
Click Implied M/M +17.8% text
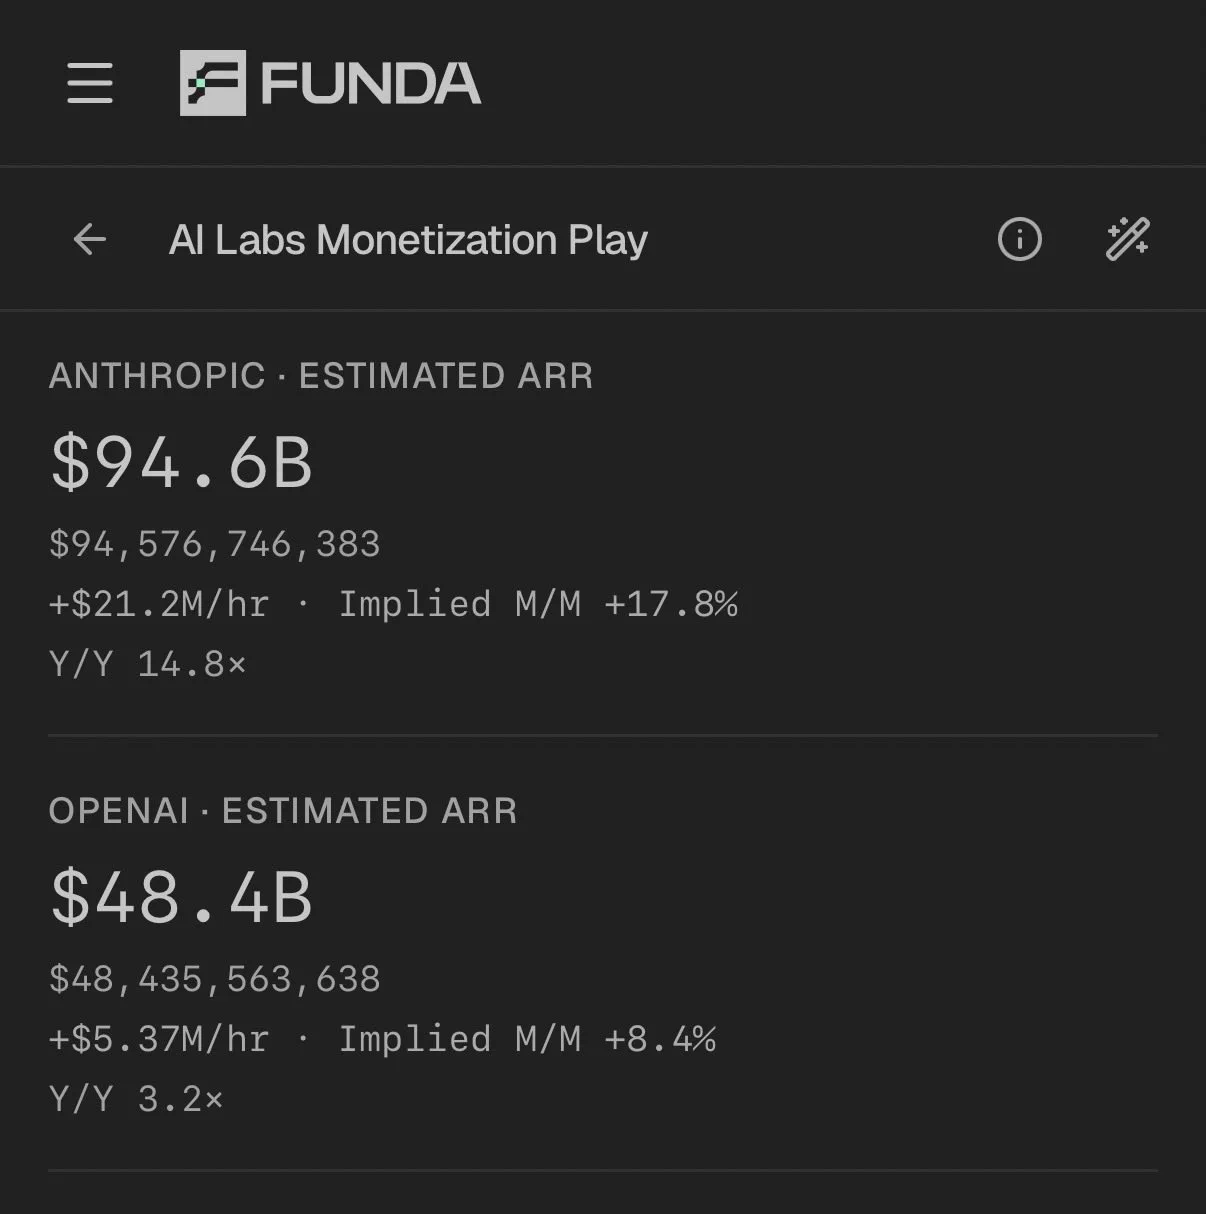click(x=538, y=604)
